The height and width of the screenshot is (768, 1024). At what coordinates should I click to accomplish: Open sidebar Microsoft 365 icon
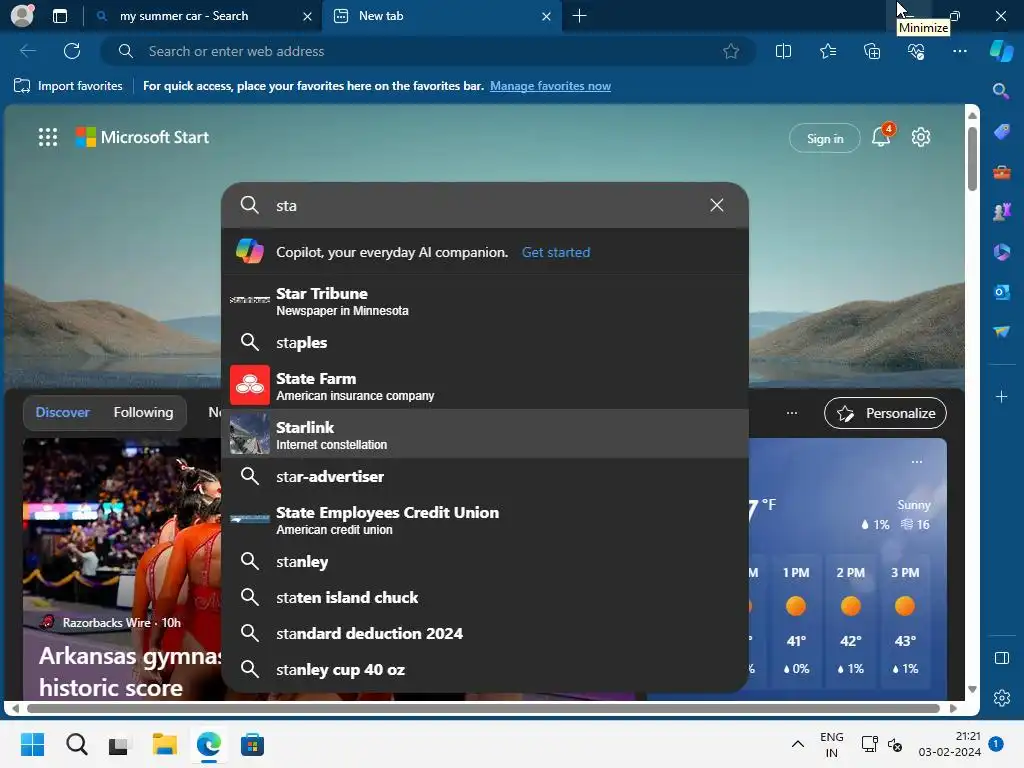[x=1001, y=252]
